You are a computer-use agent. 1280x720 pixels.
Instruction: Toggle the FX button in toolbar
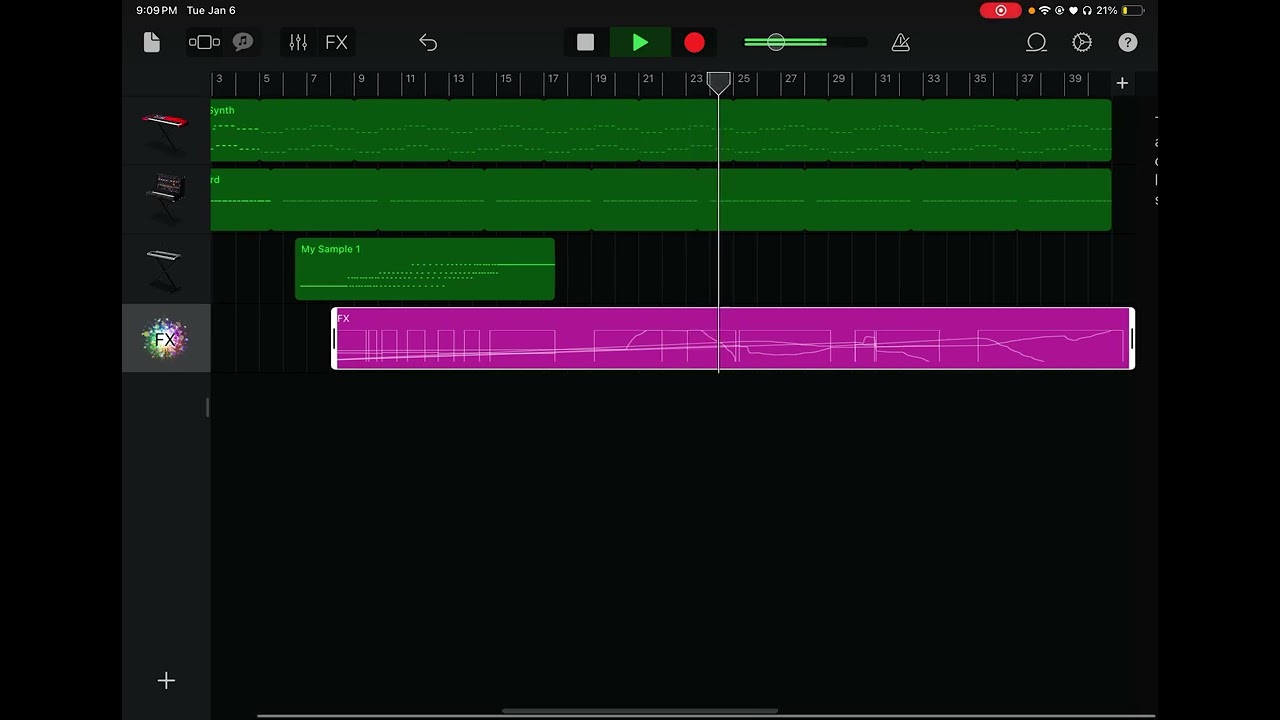(336, 42)
